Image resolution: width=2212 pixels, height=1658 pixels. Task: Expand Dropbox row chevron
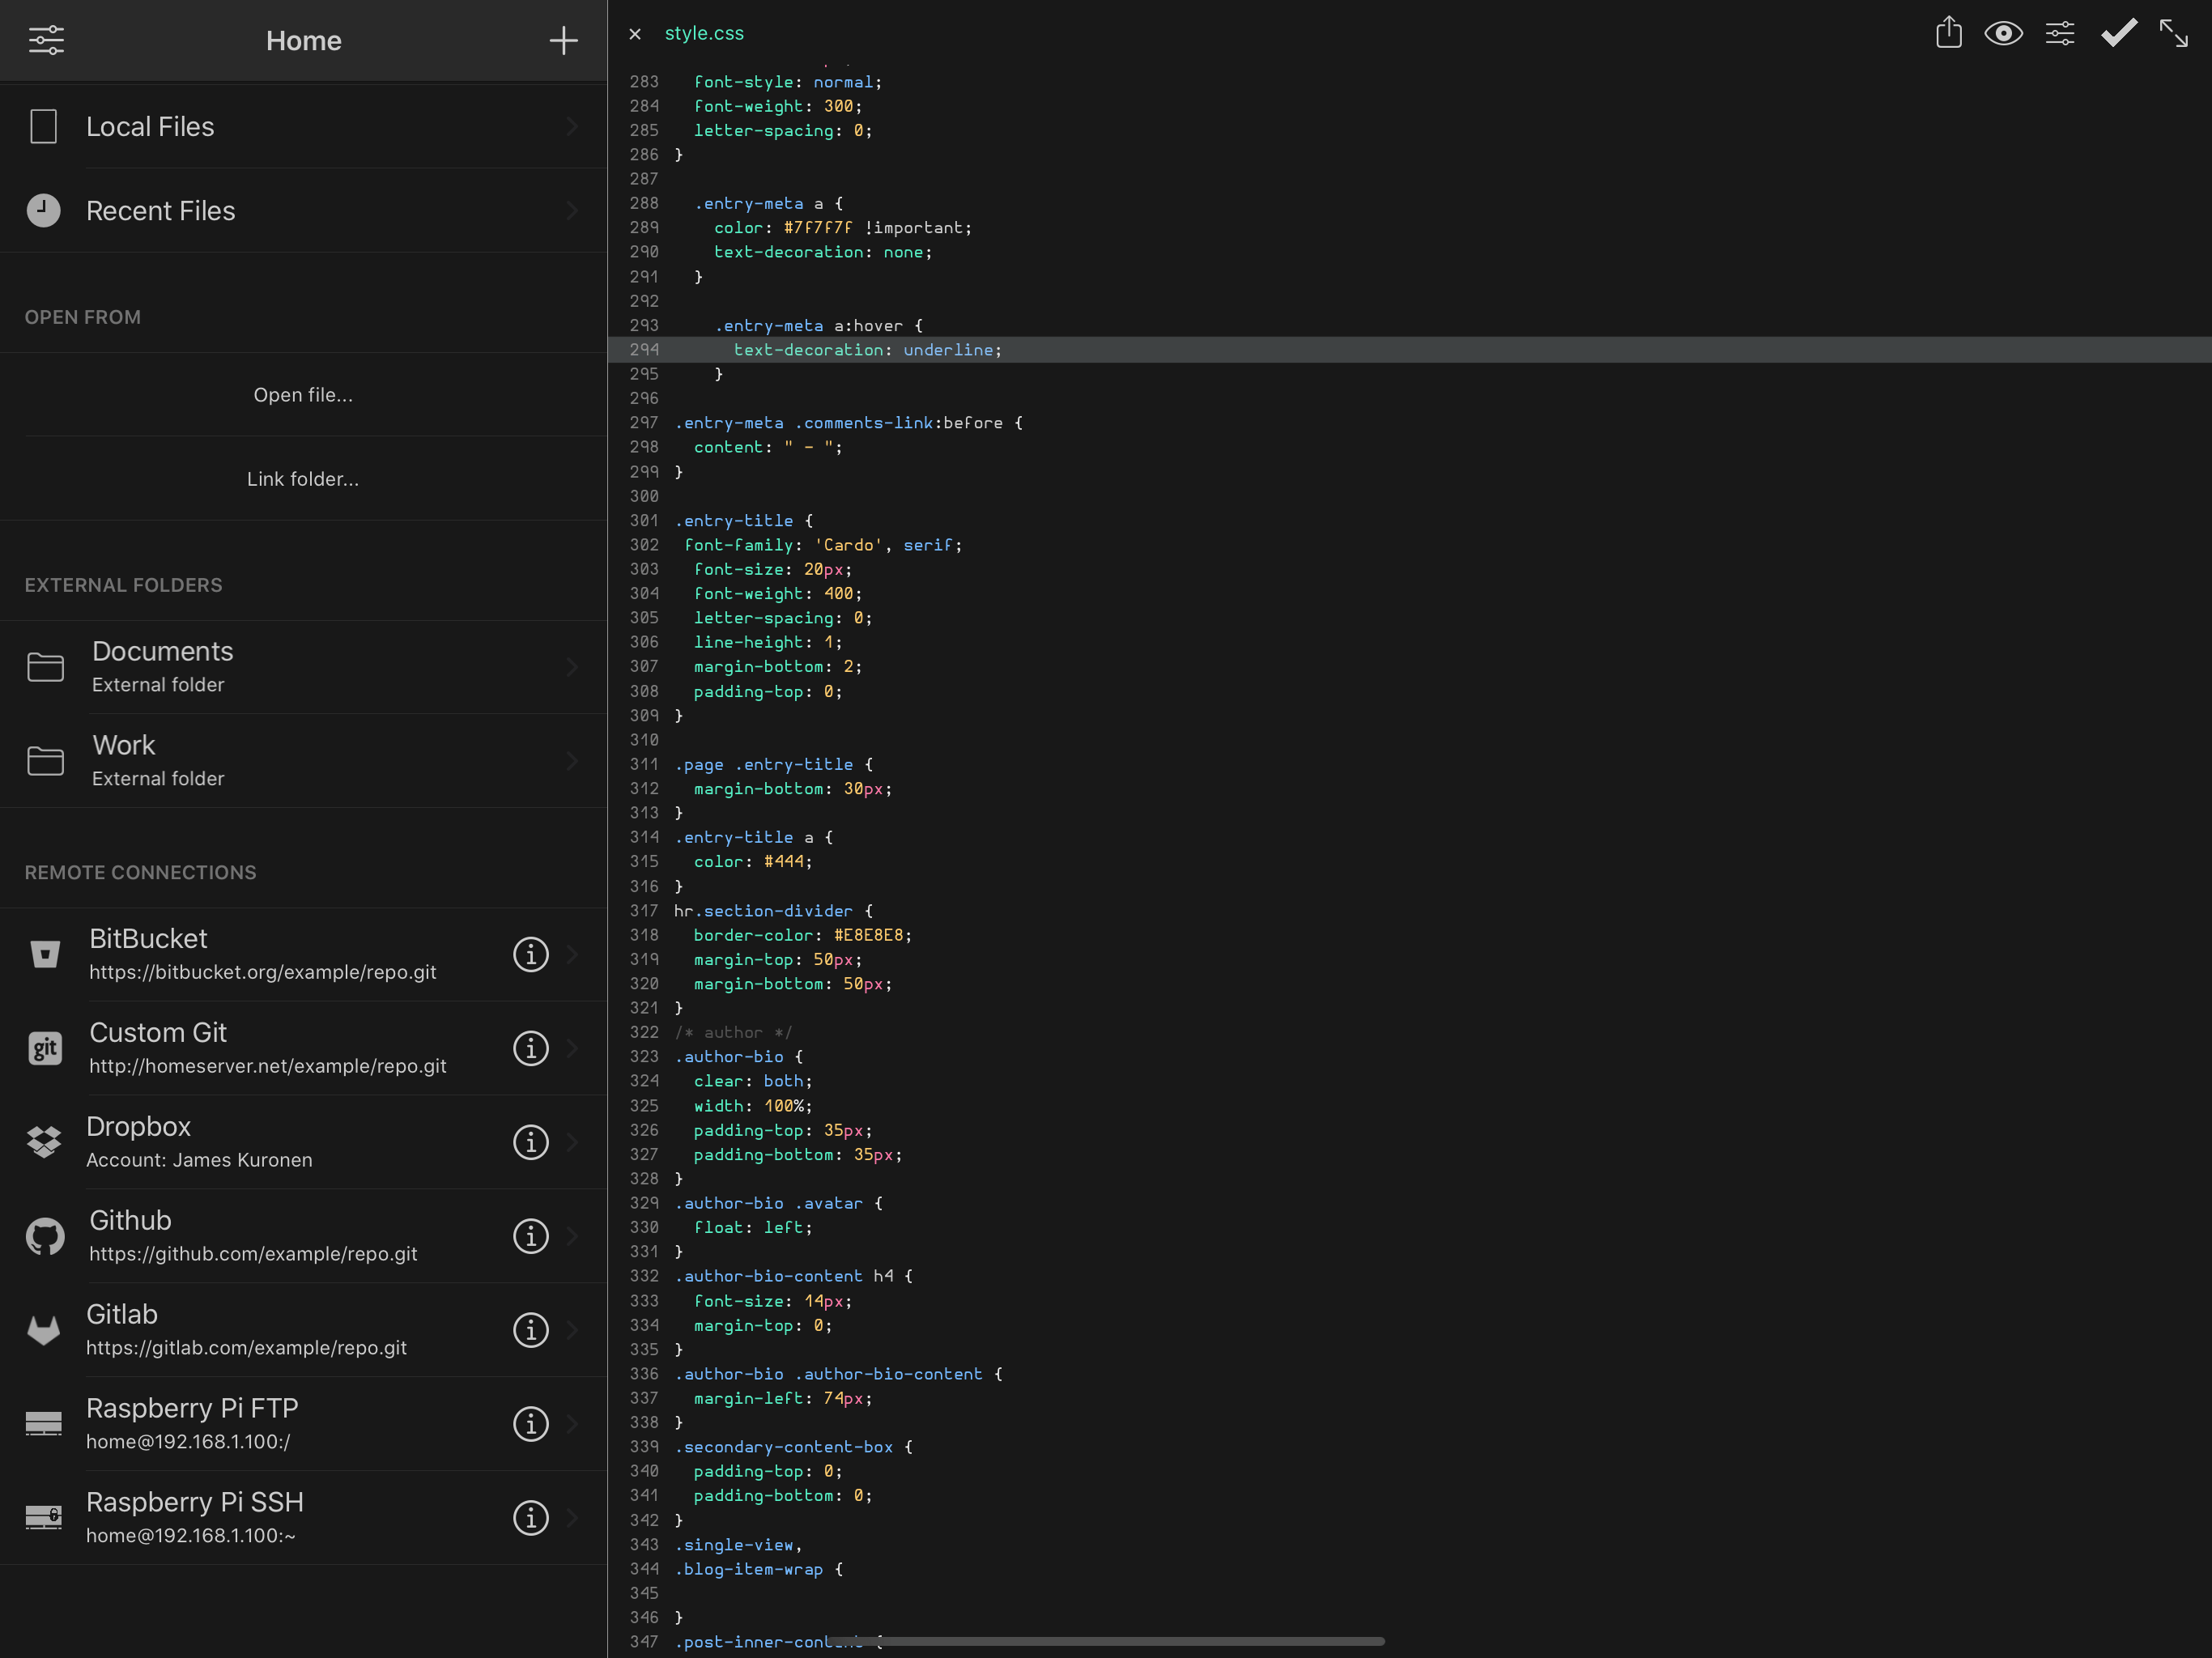coord(572,1142)
